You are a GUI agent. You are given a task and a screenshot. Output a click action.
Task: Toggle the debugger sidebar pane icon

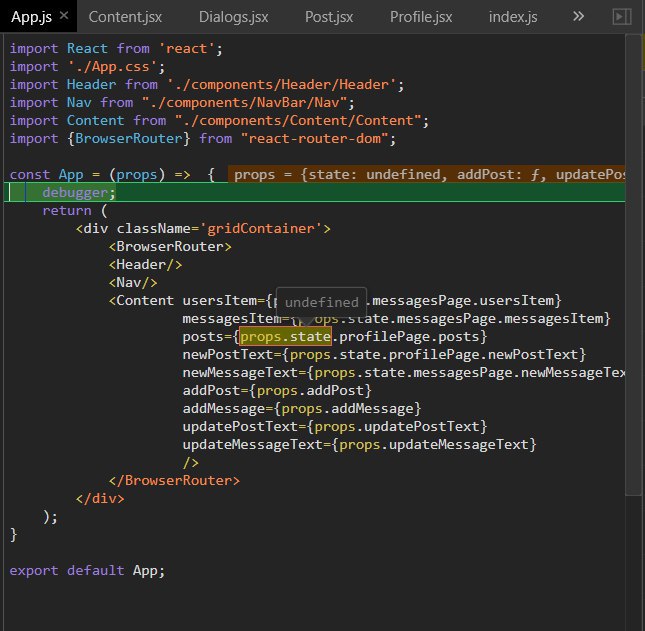coord(621,17)
